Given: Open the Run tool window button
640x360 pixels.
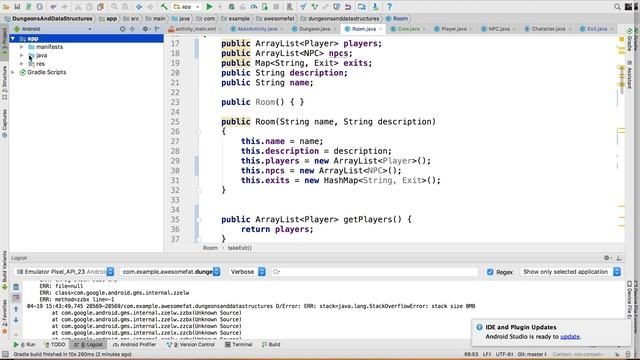Looking at the screenshot, I should pos(24,345).
